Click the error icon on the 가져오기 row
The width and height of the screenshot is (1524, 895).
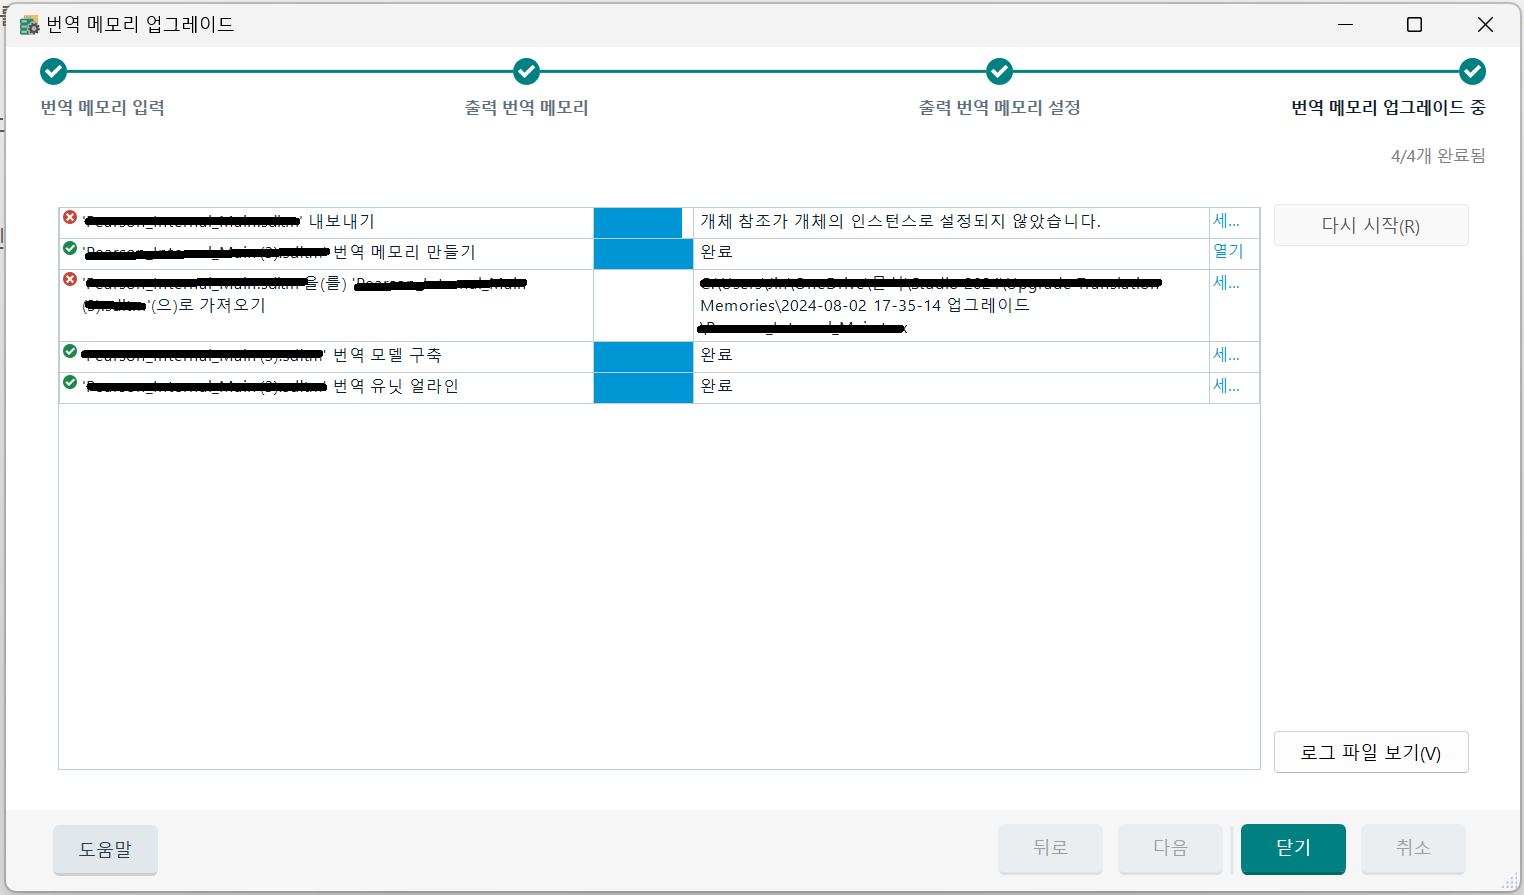pyautogui.click(x=68, y=279)
